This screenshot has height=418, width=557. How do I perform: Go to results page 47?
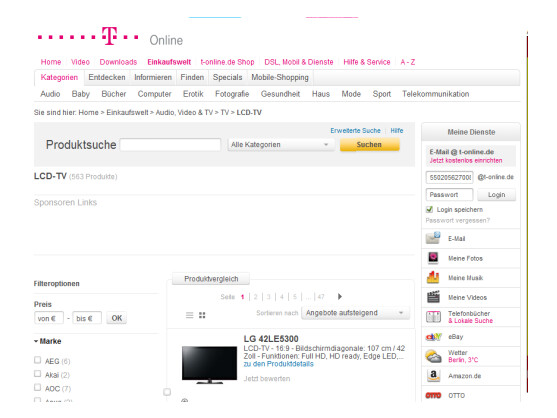point(321,297)
